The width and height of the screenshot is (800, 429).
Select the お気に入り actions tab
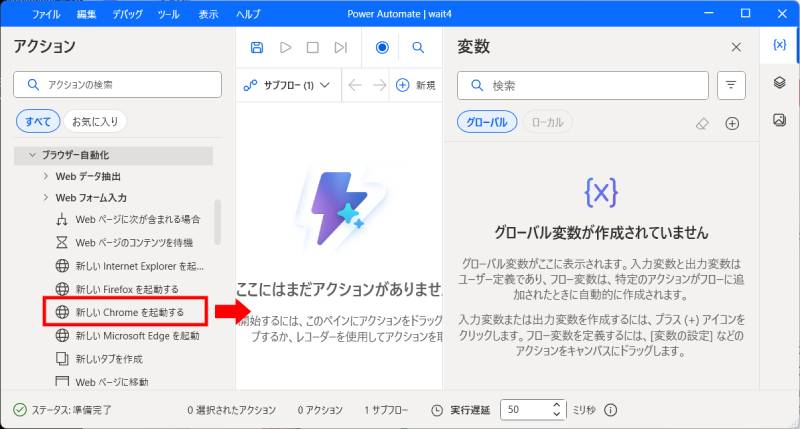point(95,121)
